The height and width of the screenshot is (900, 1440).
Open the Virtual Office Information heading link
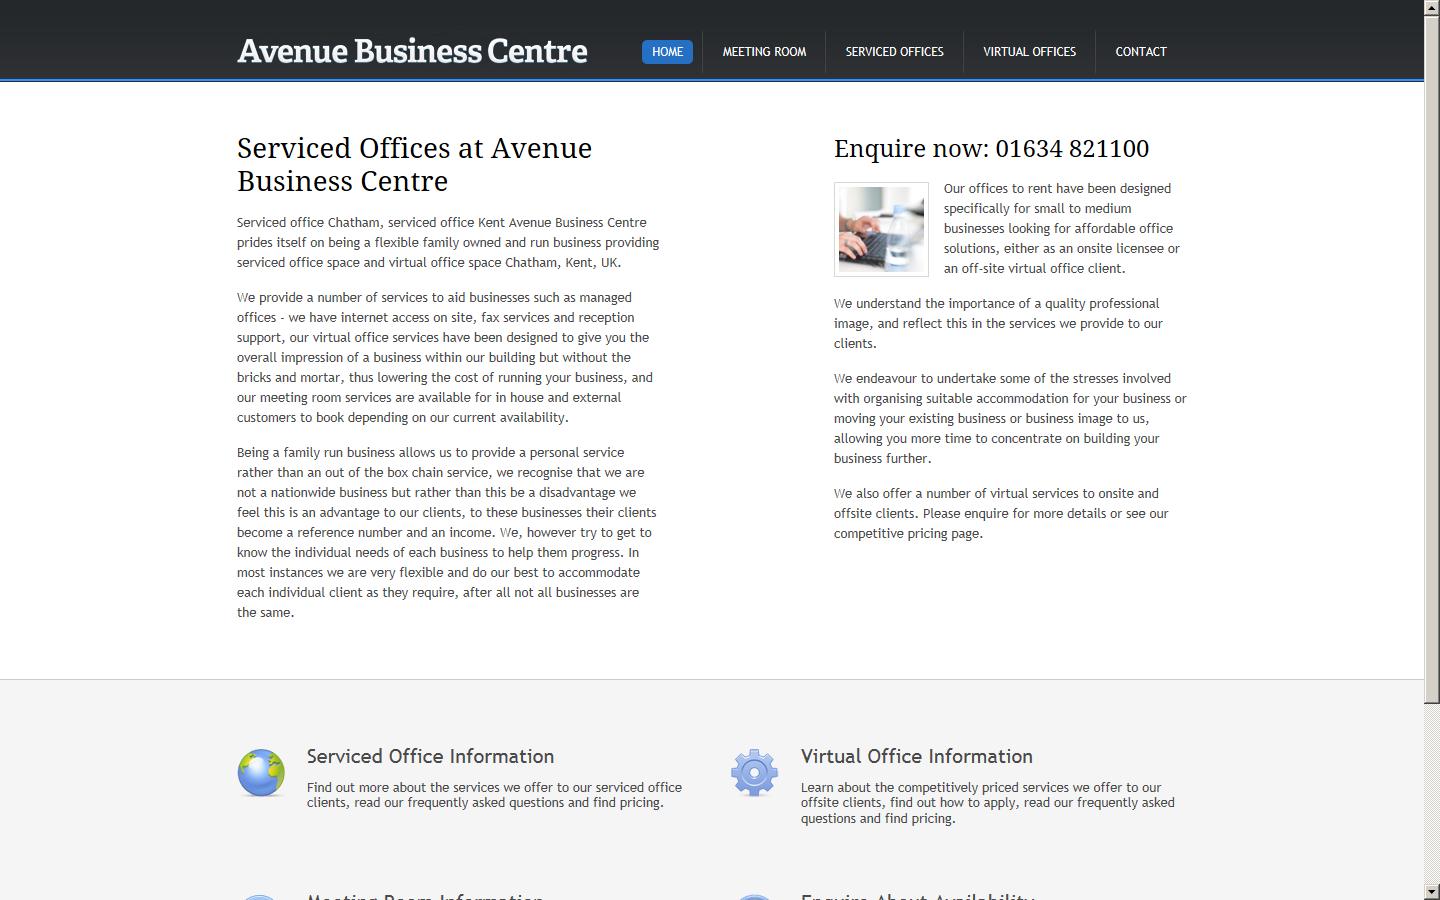tap(916, 757)
